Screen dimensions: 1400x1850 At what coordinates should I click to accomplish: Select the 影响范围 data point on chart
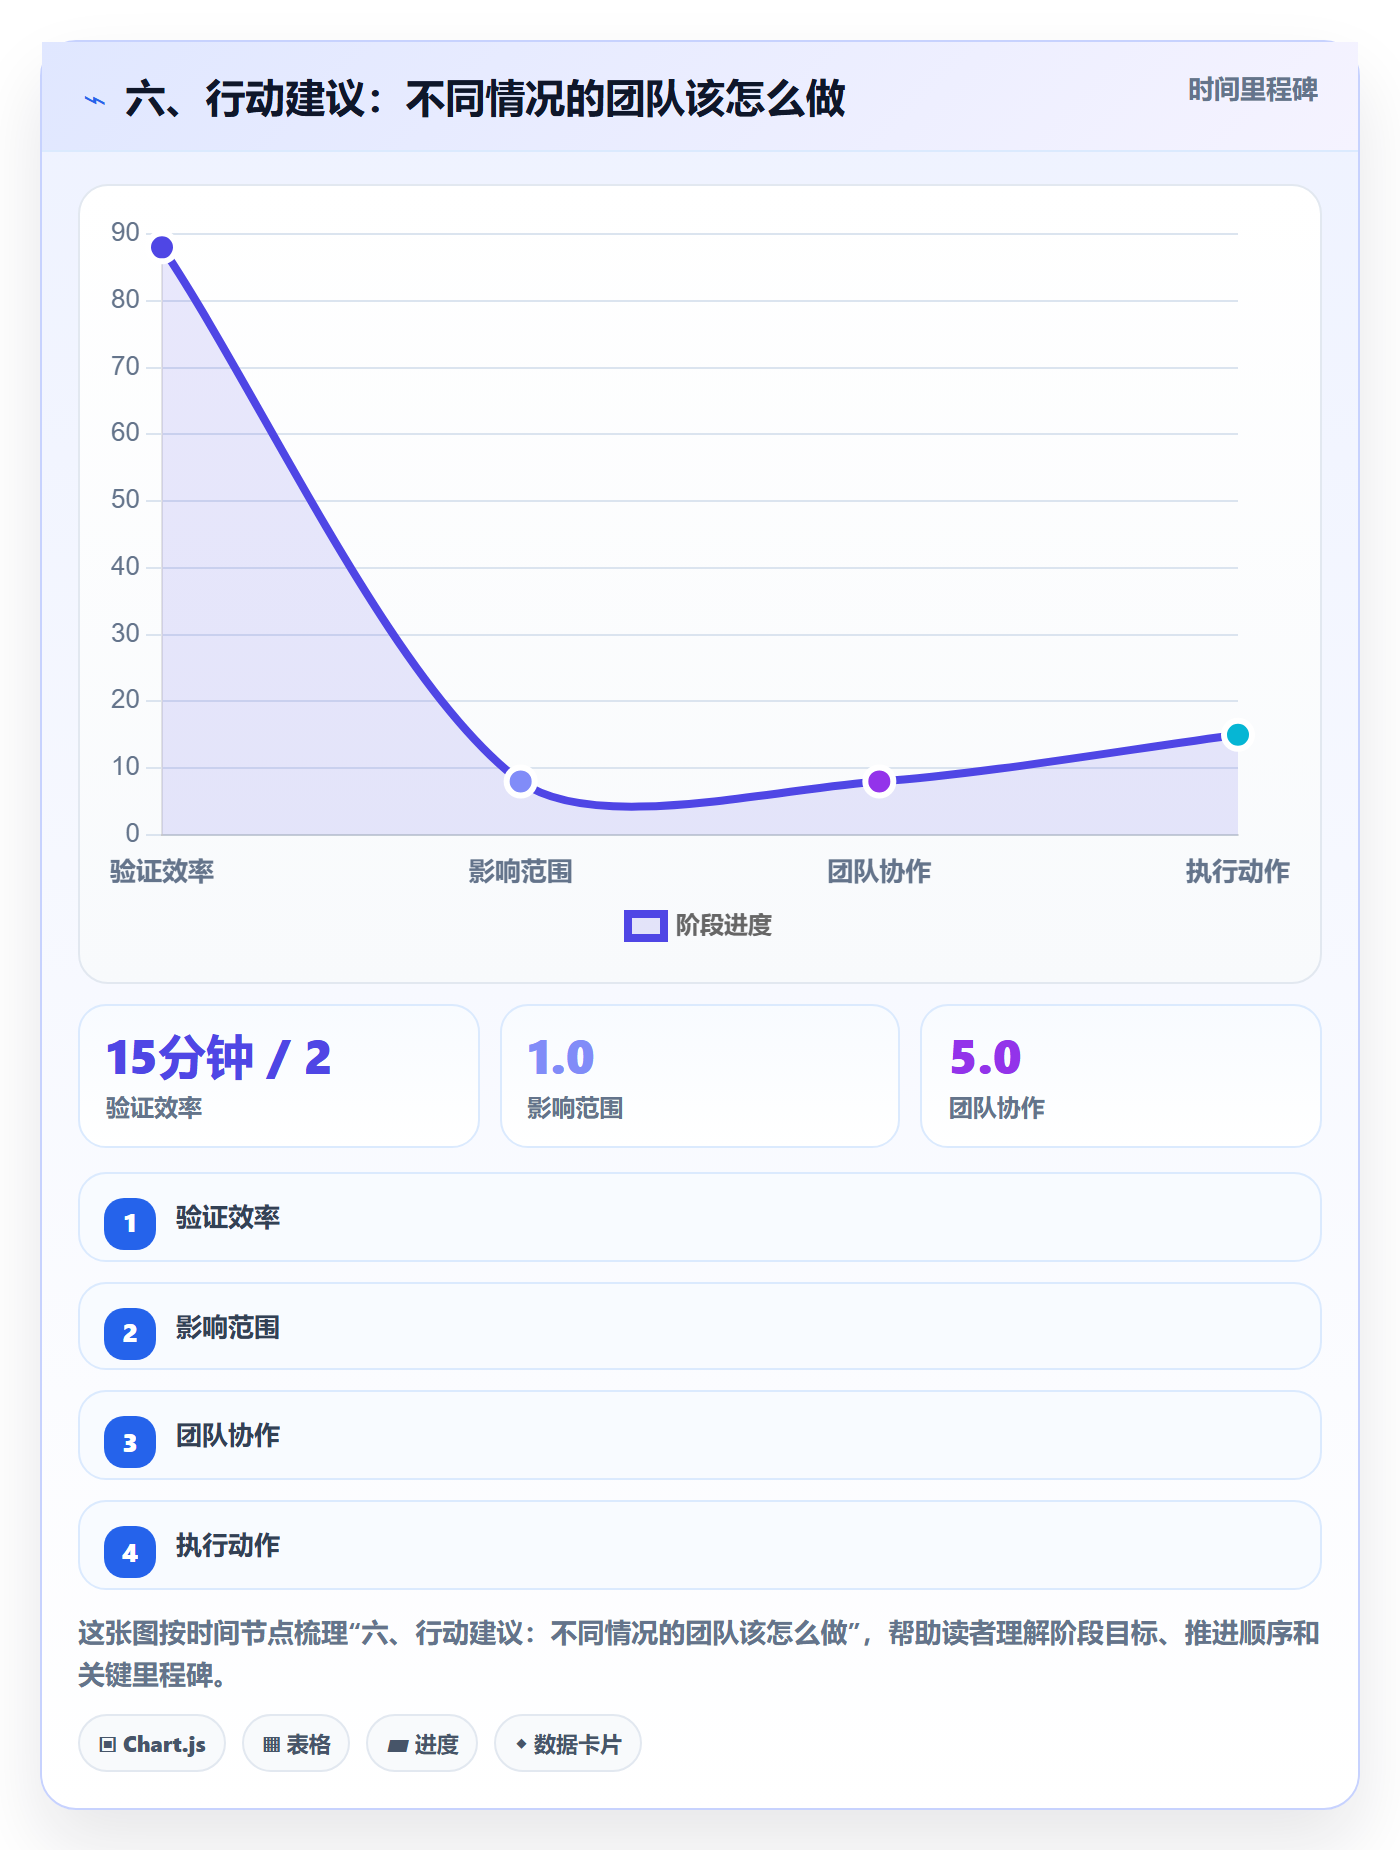(520, 781)
